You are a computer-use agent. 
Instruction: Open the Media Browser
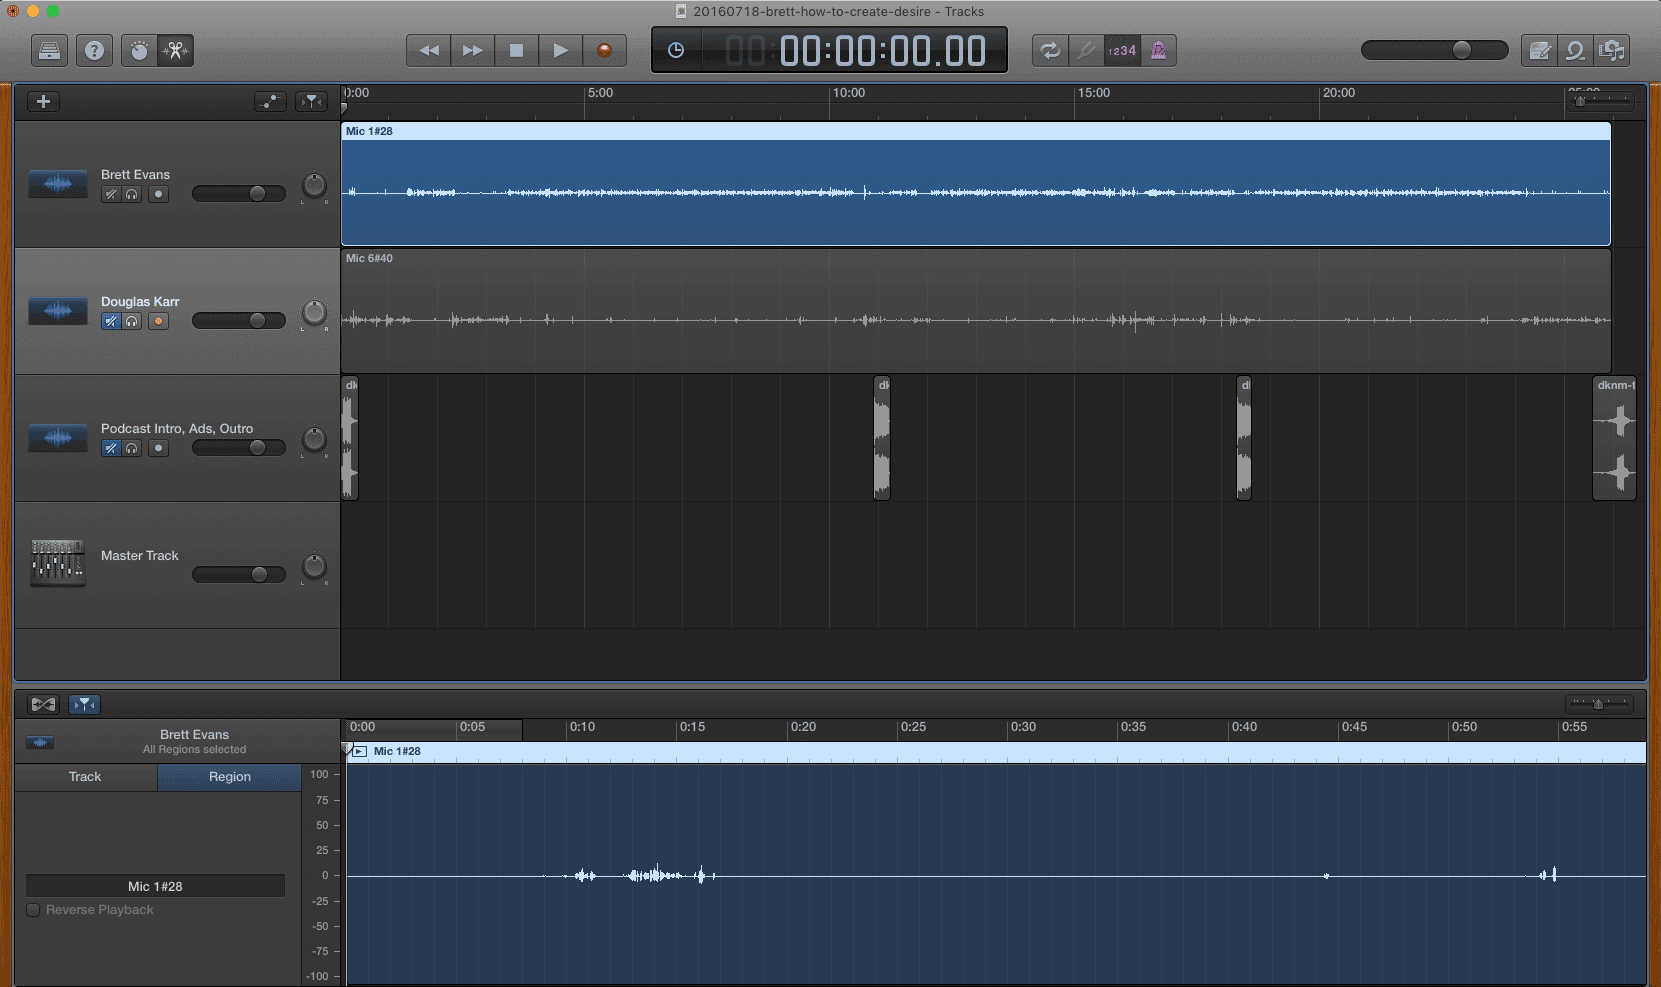tap(1611, 51)
